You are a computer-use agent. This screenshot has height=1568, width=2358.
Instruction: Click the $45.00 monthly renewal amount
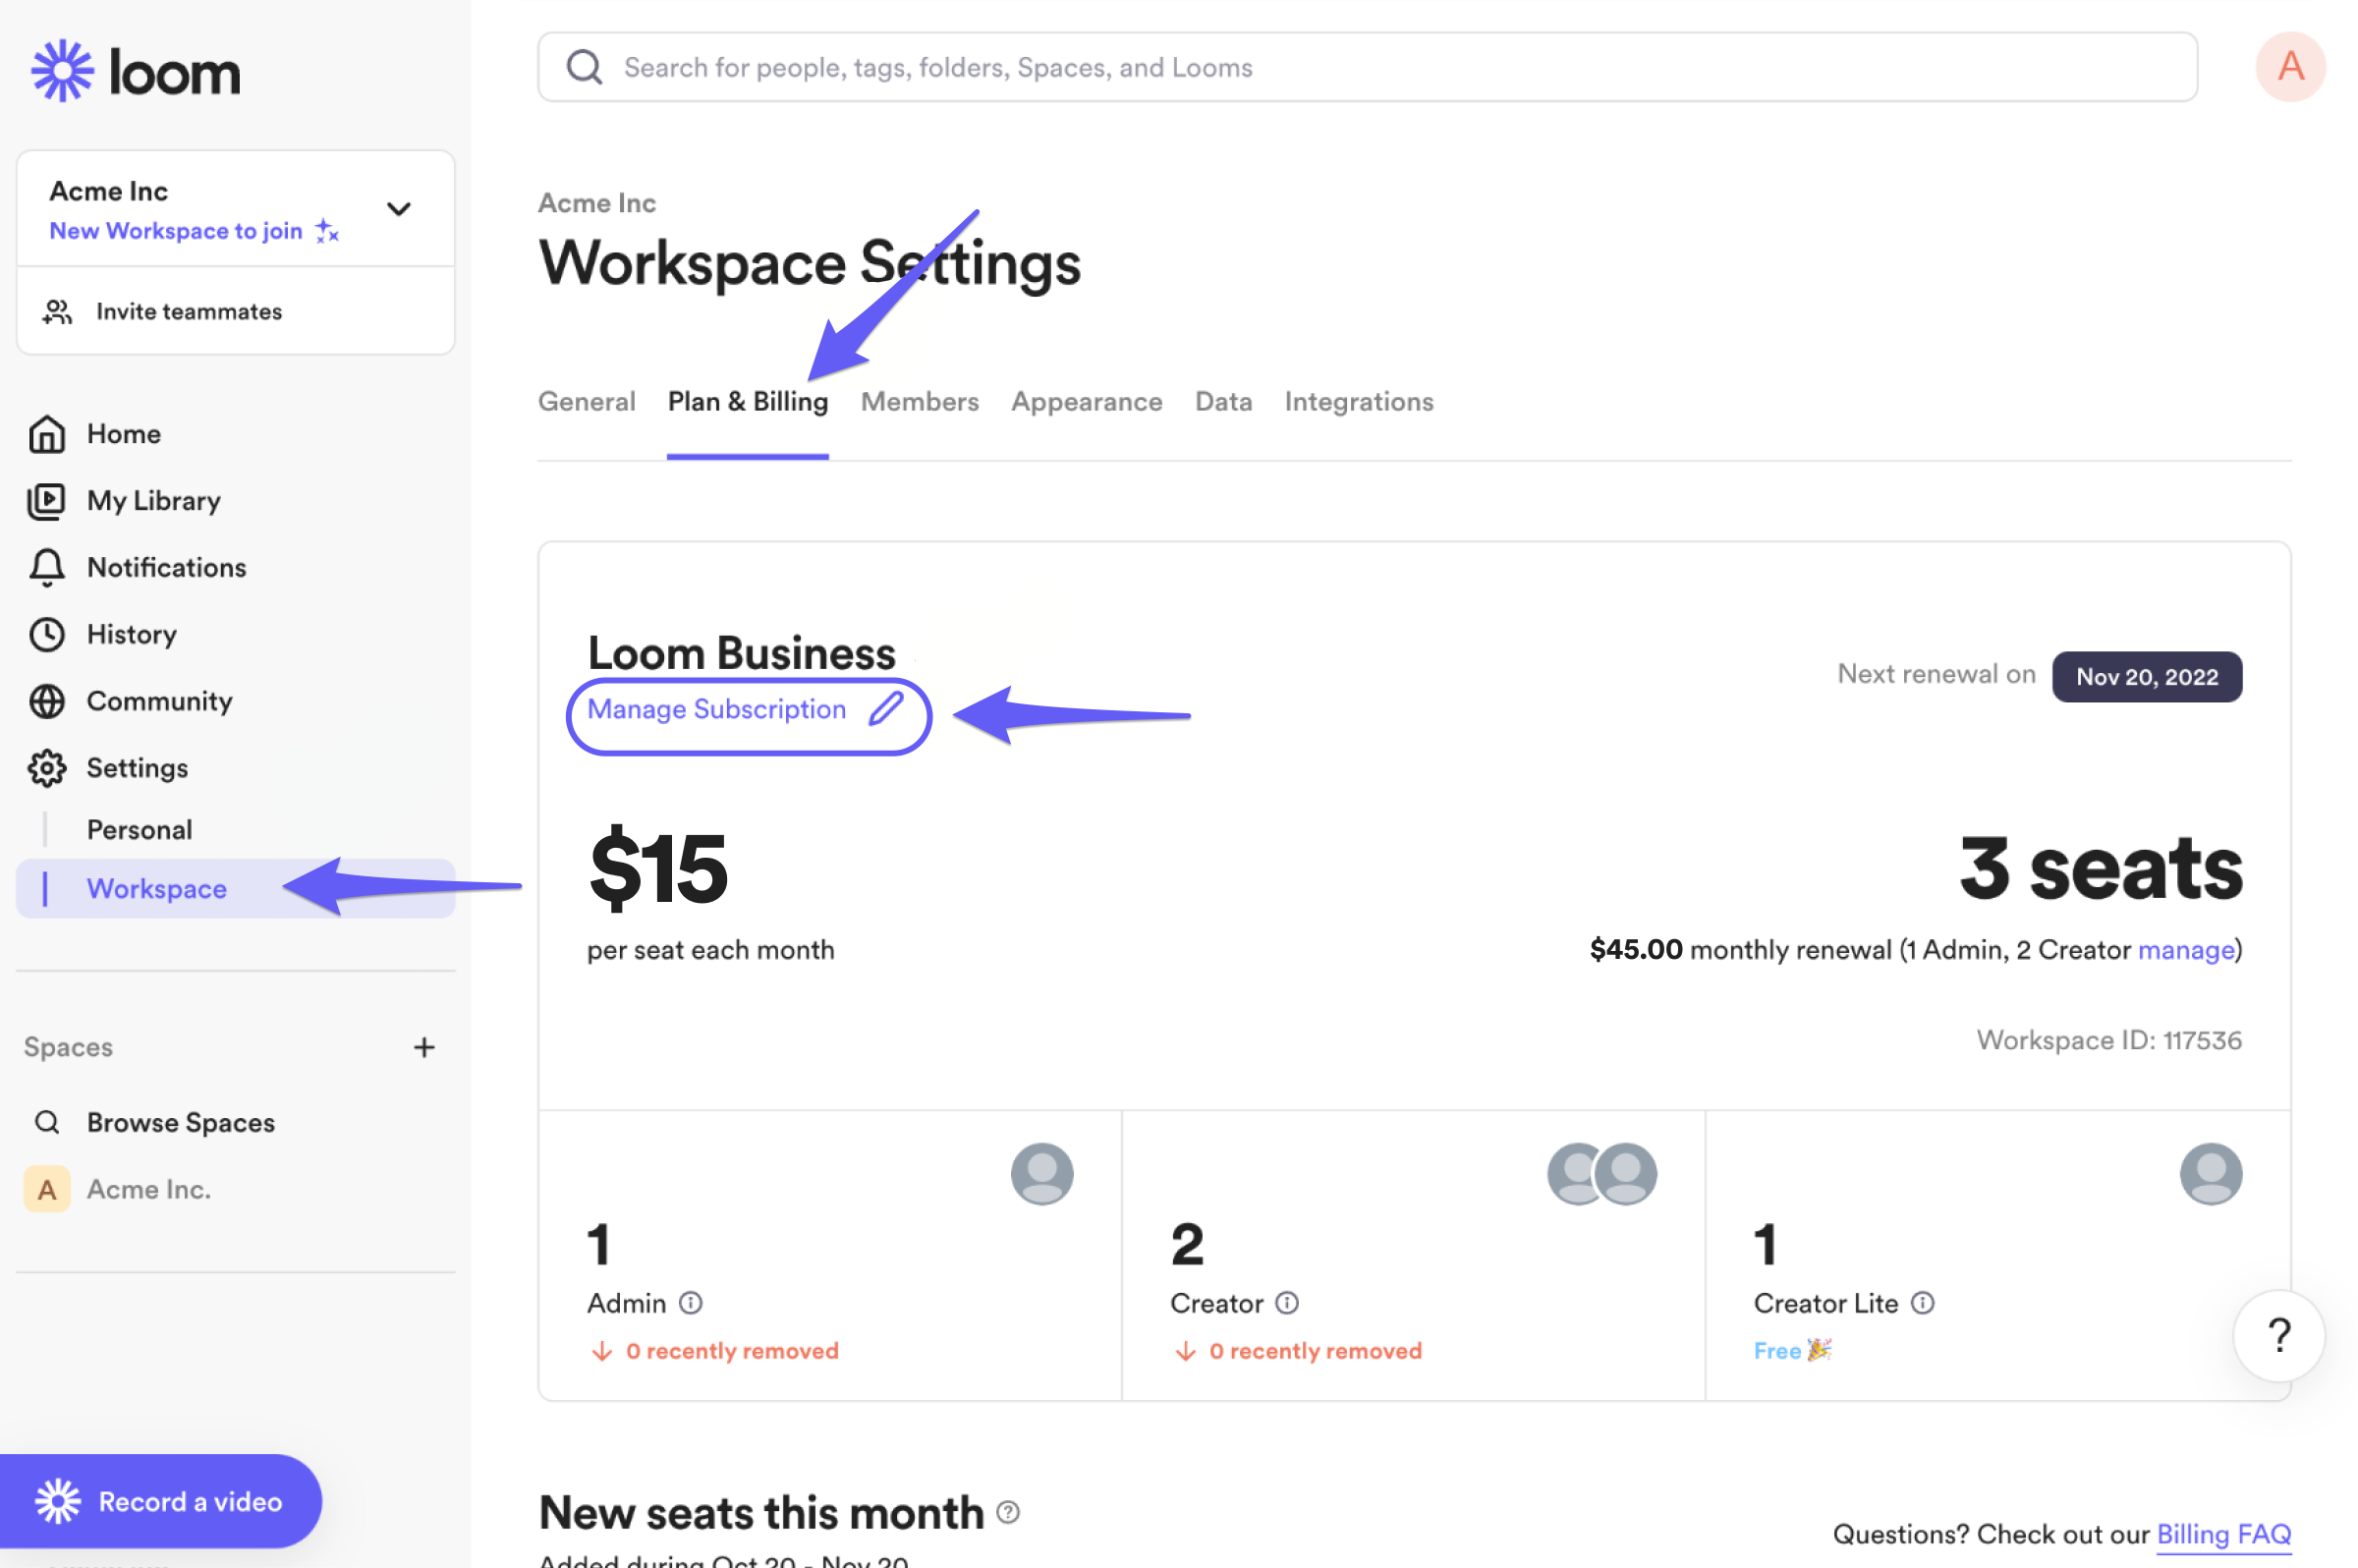1636,949
